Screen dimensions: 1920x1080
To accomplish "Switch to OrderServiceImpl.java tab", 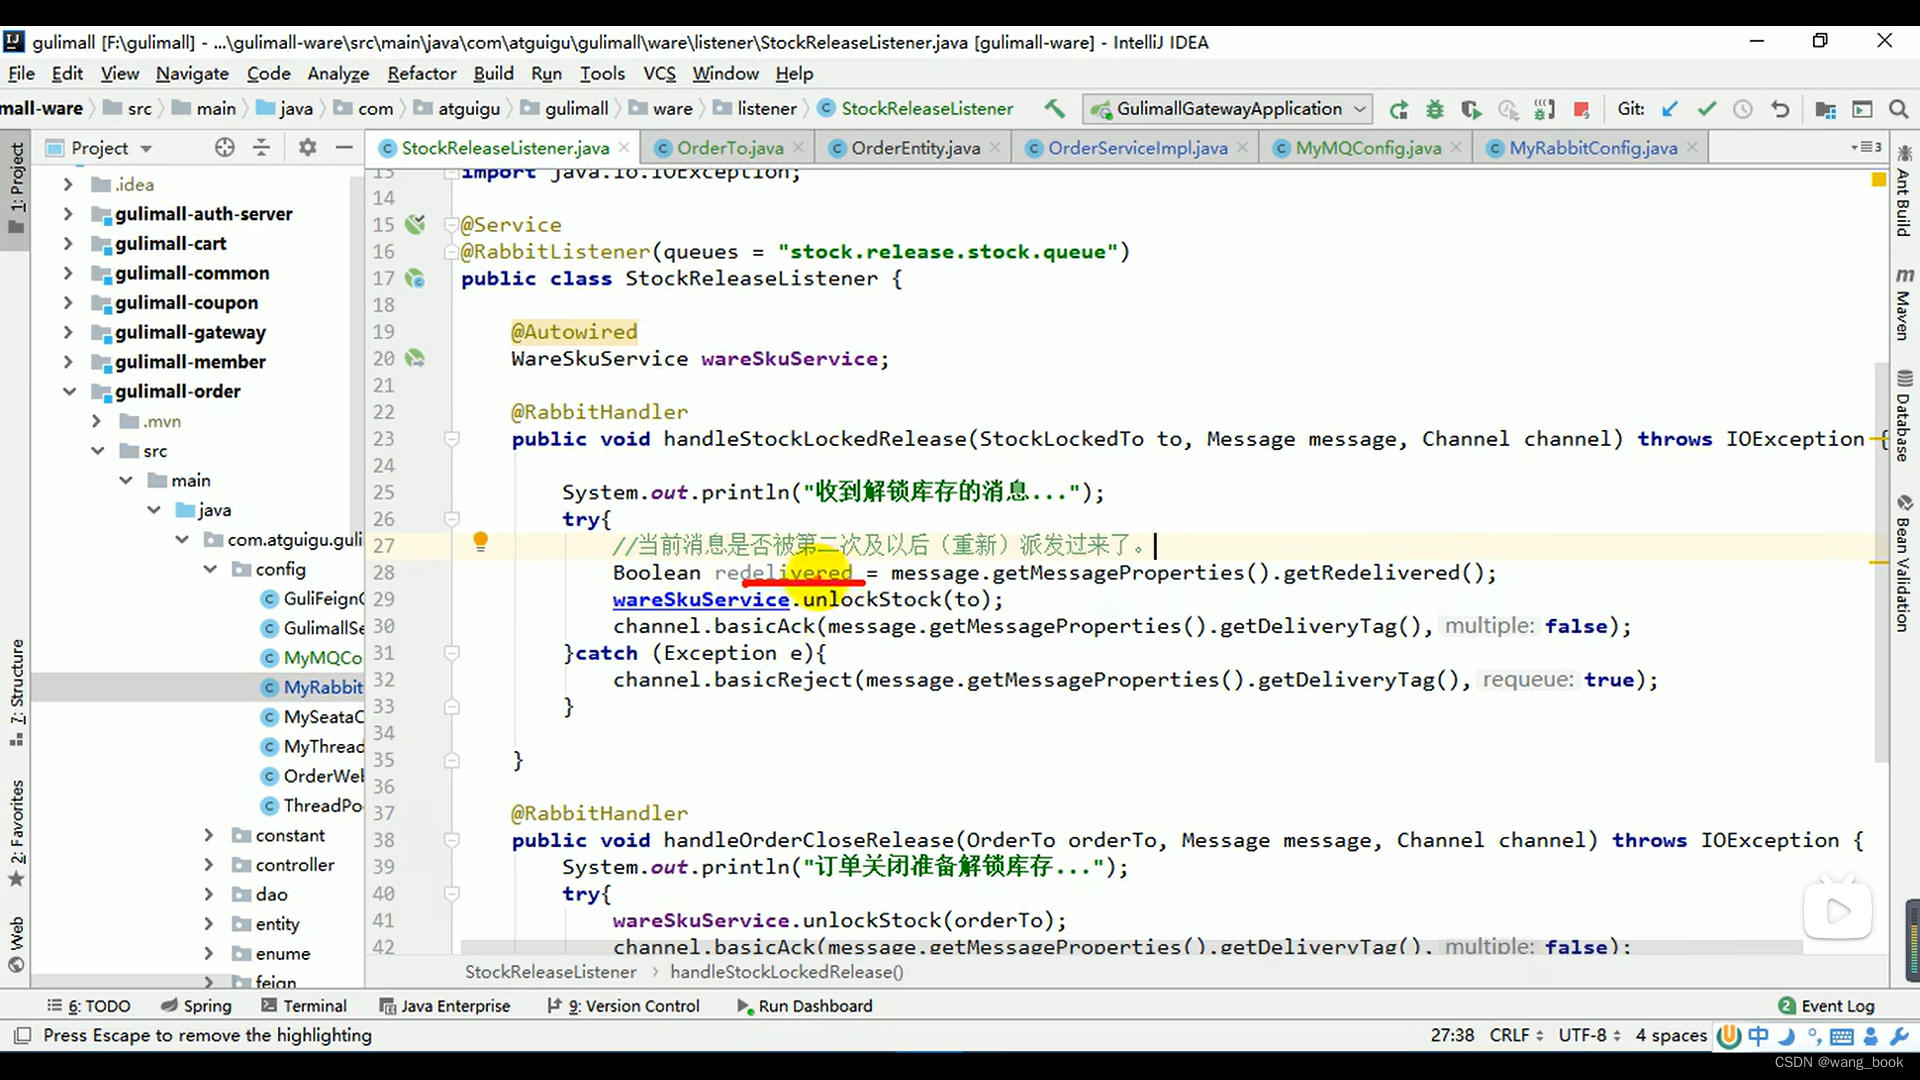I will point(1137,148).
